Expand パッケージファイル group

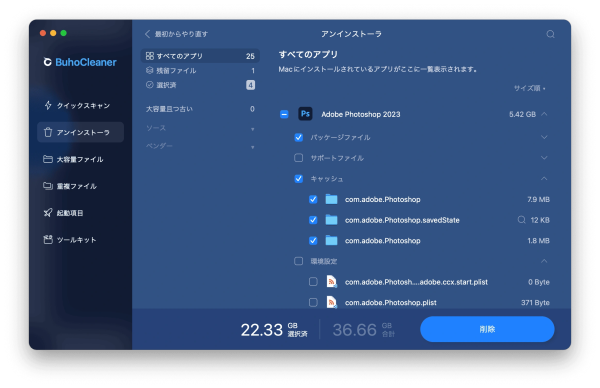click(x=544, y=137)
